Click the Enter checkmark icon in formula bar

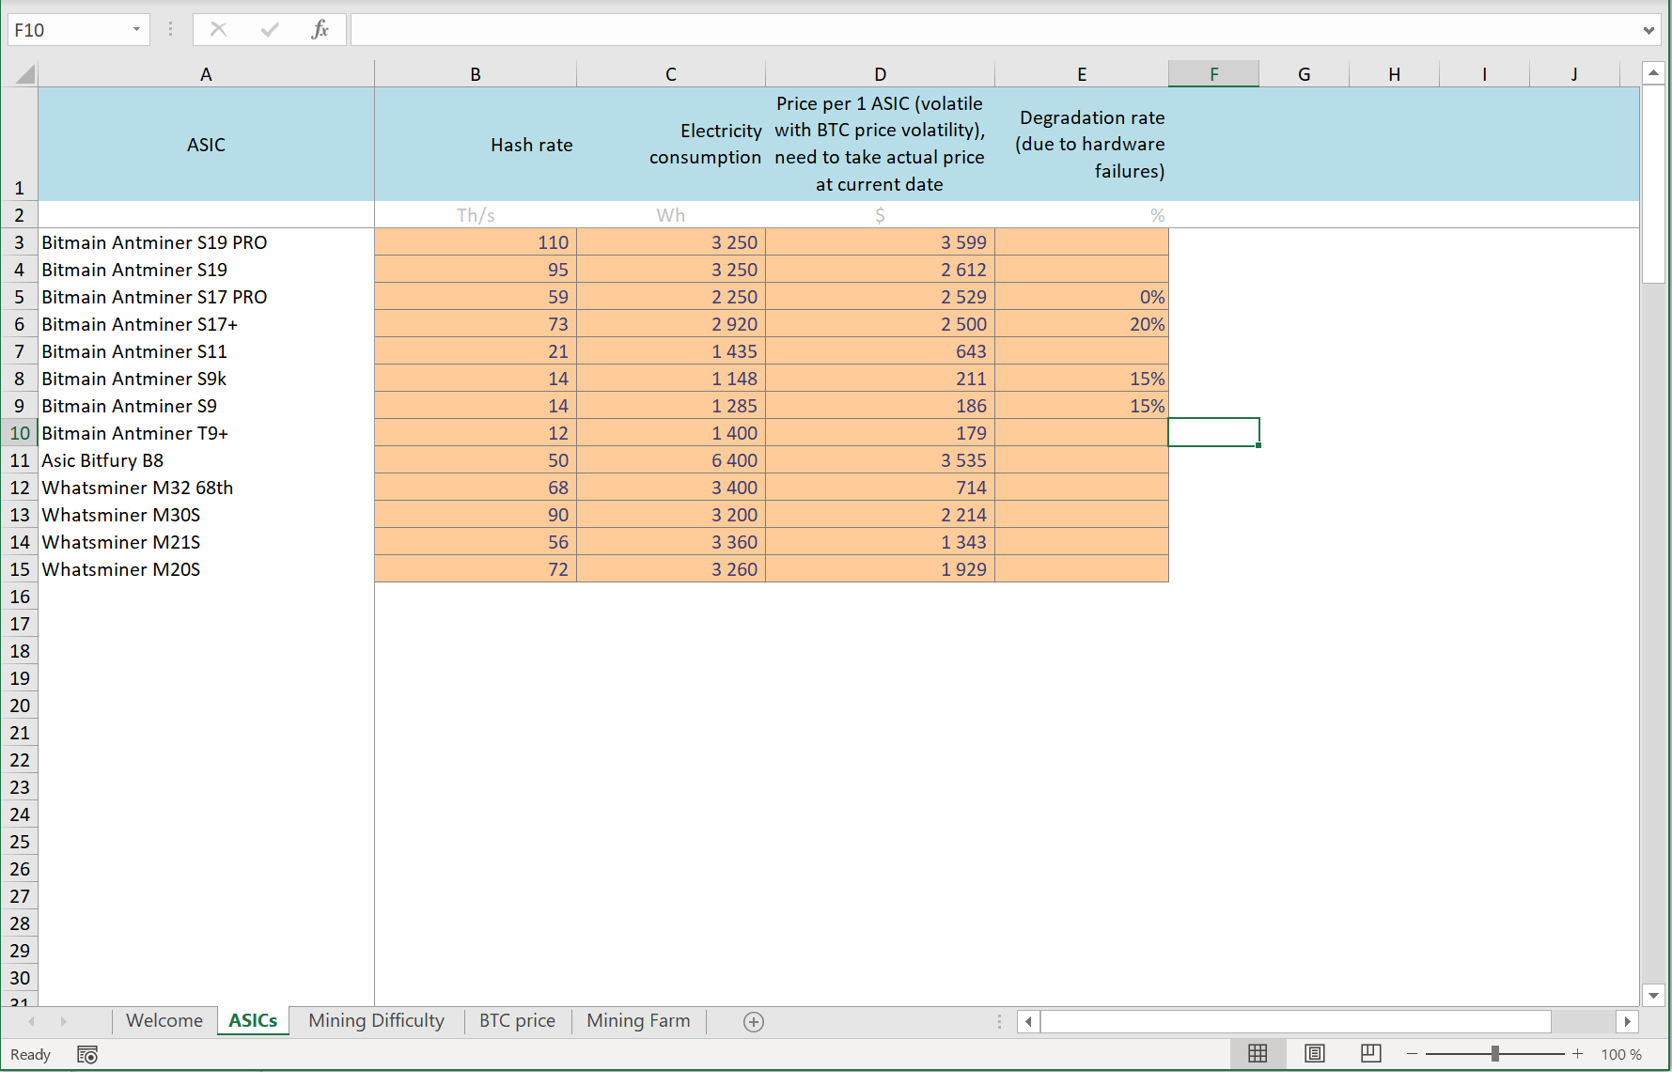269,29
